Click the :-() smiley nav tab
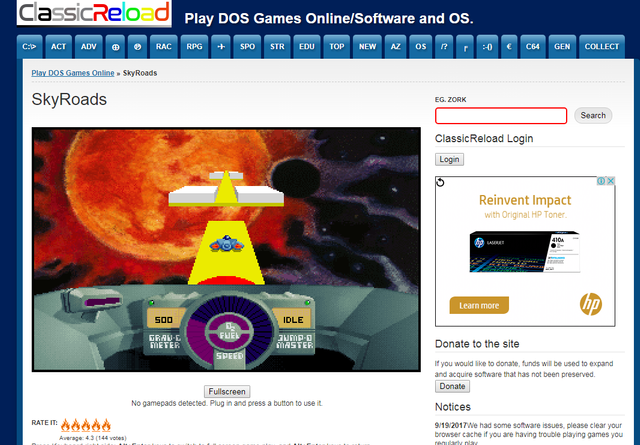 487,47
